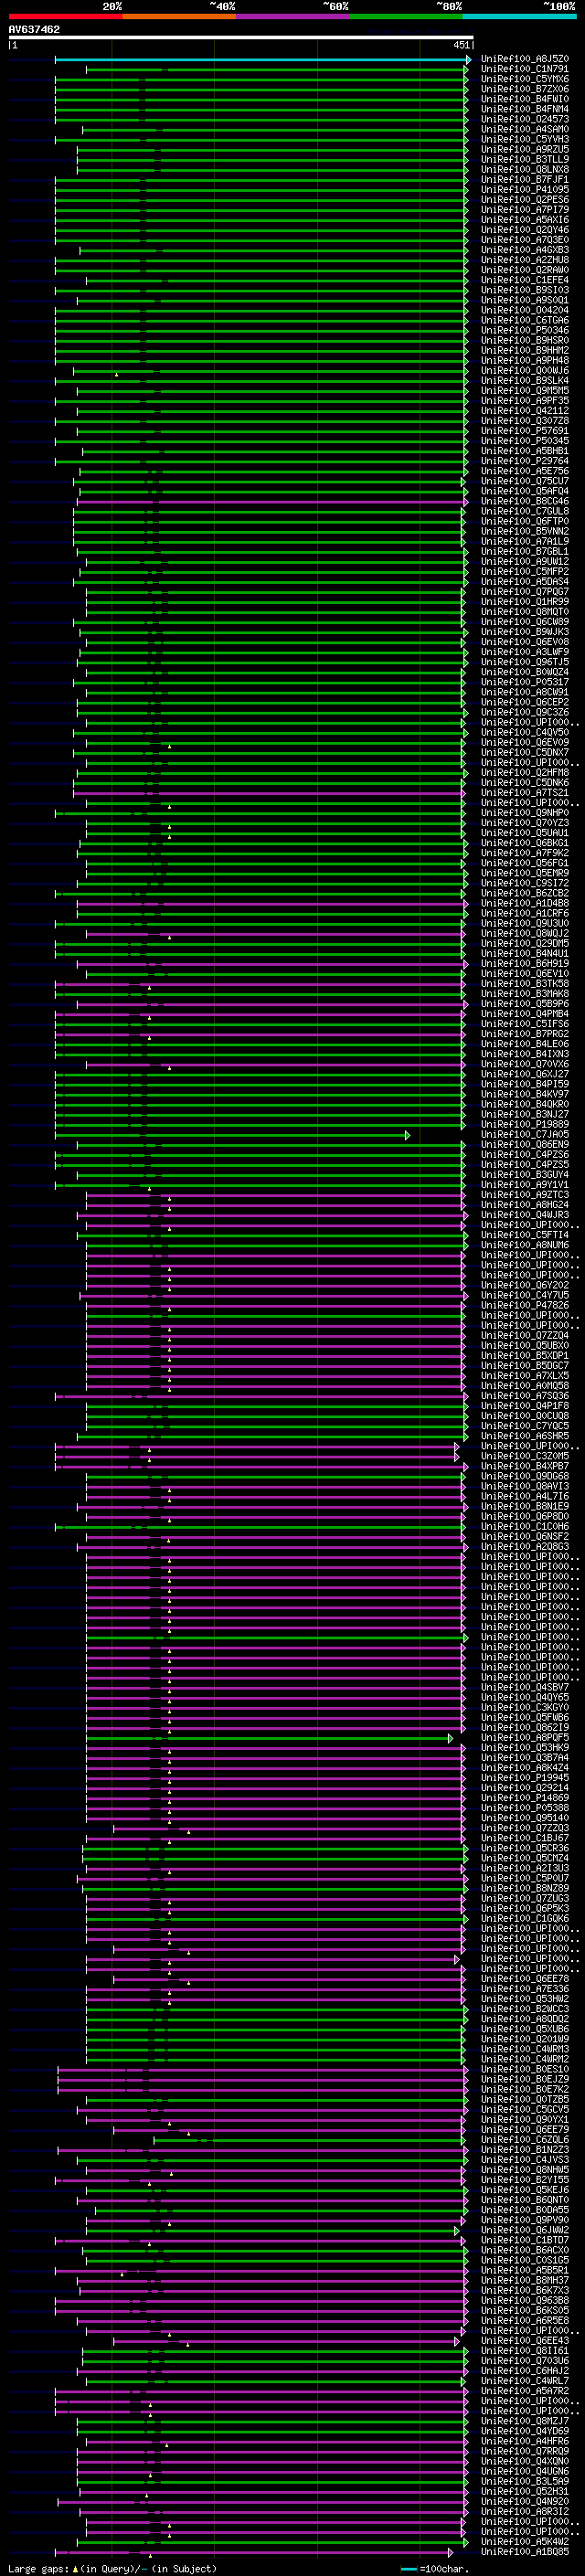The image size is (585, 2576).
Task: Open hit UniRef100_B9SLK4
Action: pos(525,380)
